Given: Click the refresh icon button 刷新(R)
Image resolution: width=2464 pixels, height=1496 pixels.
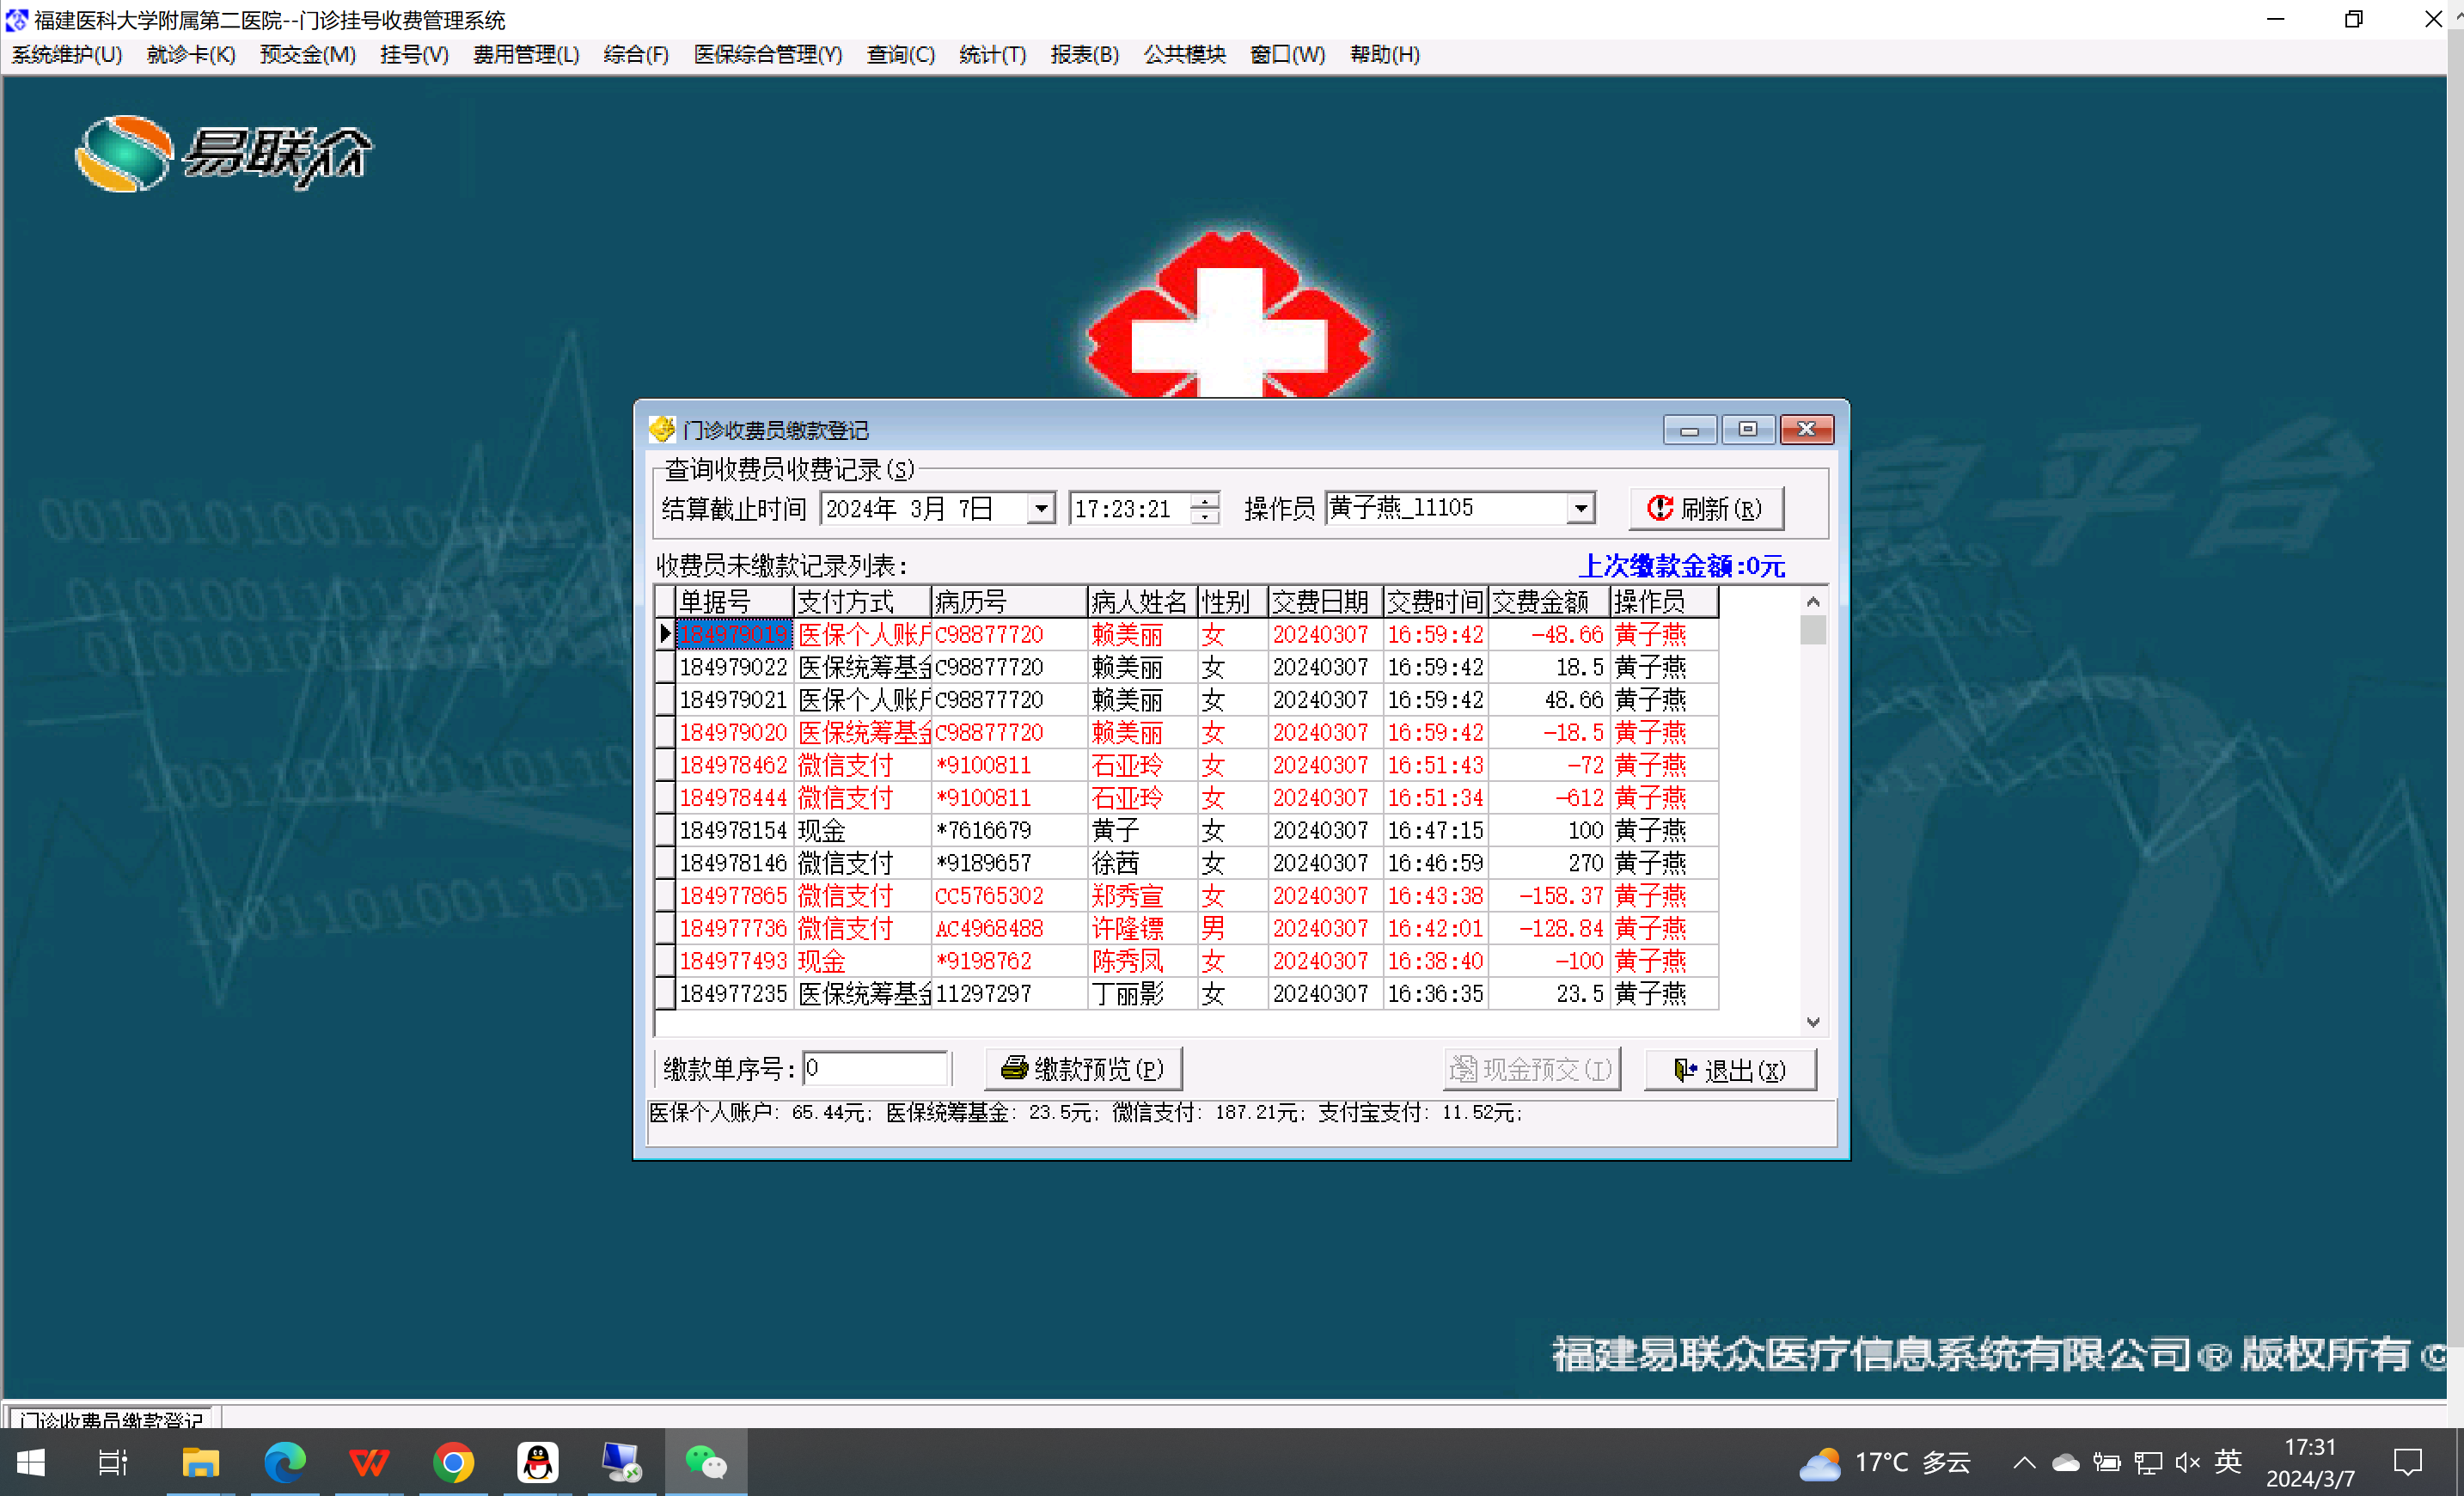Looking at the screenshot, I should click(1705, 509).
